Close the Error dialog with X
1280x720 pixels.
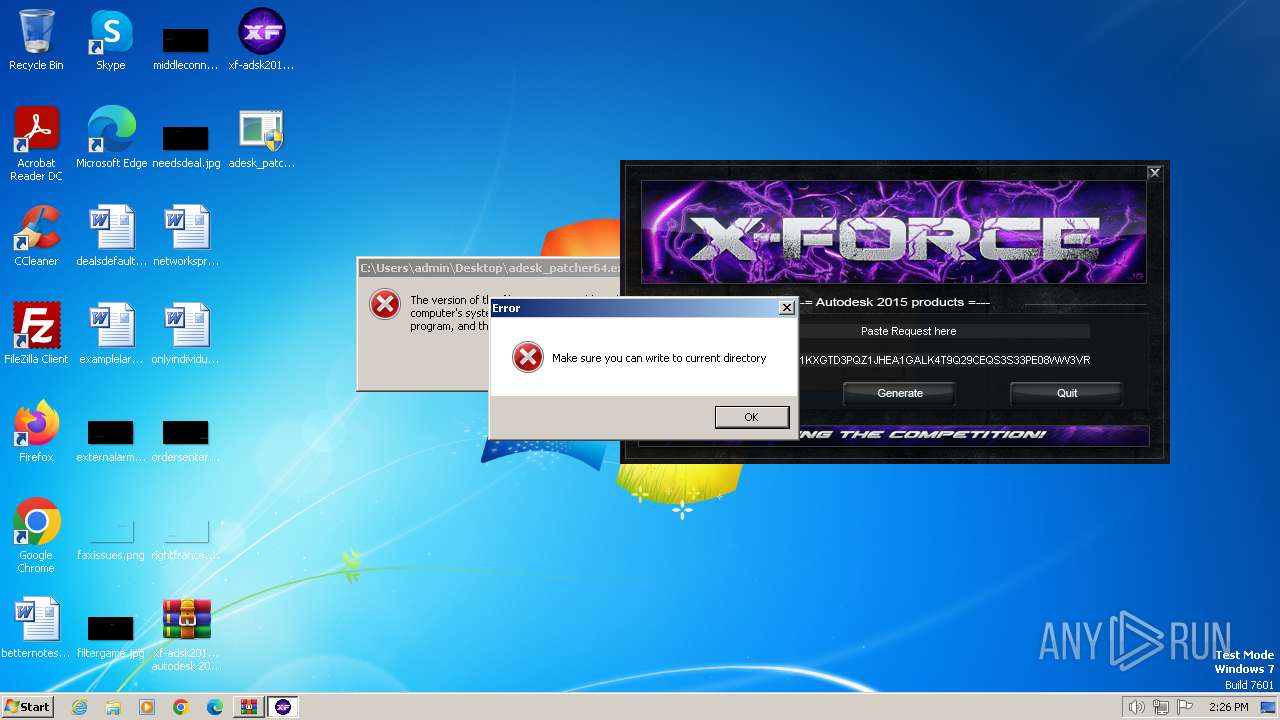786,308
